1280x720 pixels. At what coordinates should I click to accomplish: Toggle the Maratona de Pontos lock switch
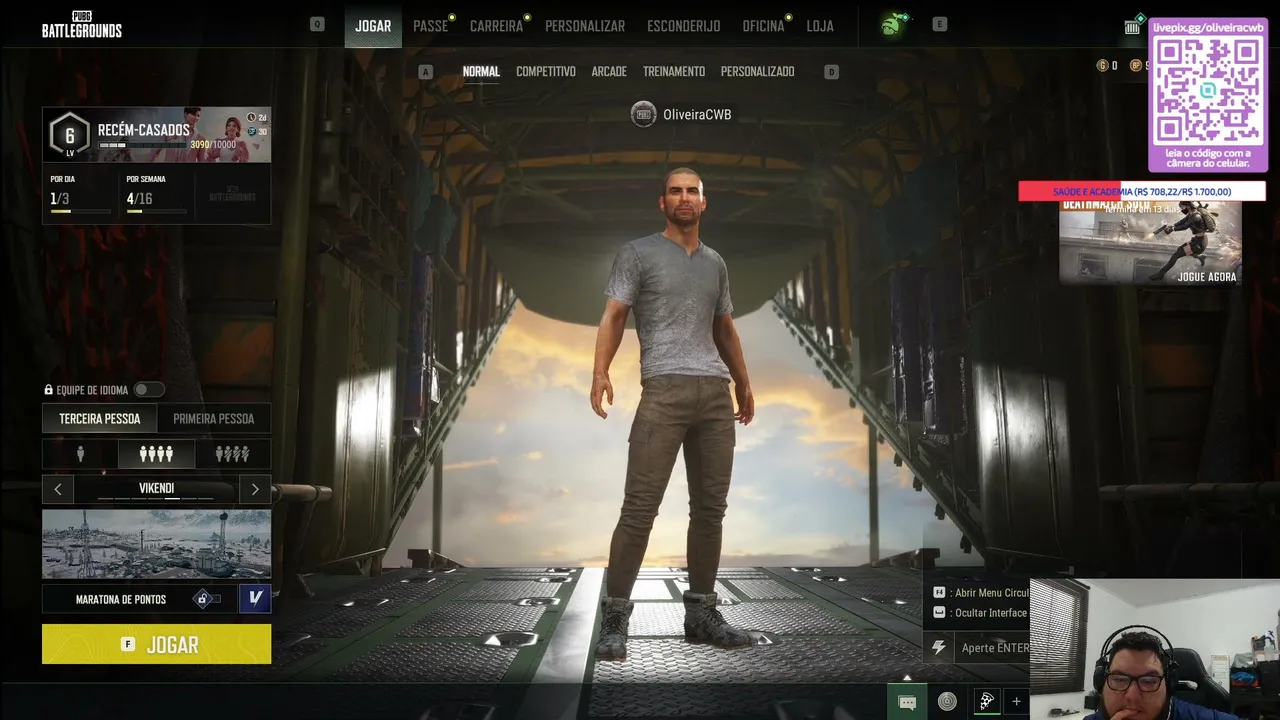click(206, 599)
